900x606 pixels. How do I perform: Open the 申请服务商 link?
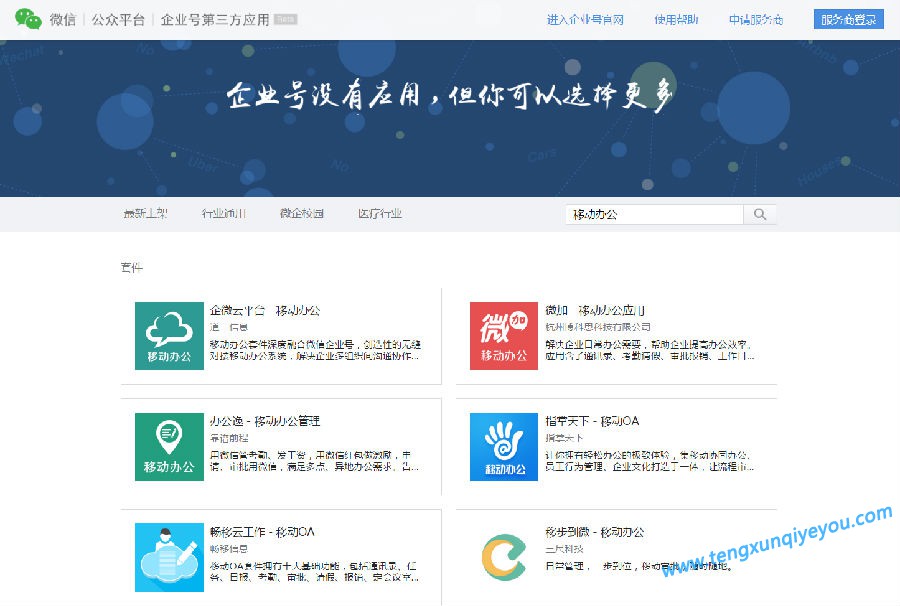(756, 20)
